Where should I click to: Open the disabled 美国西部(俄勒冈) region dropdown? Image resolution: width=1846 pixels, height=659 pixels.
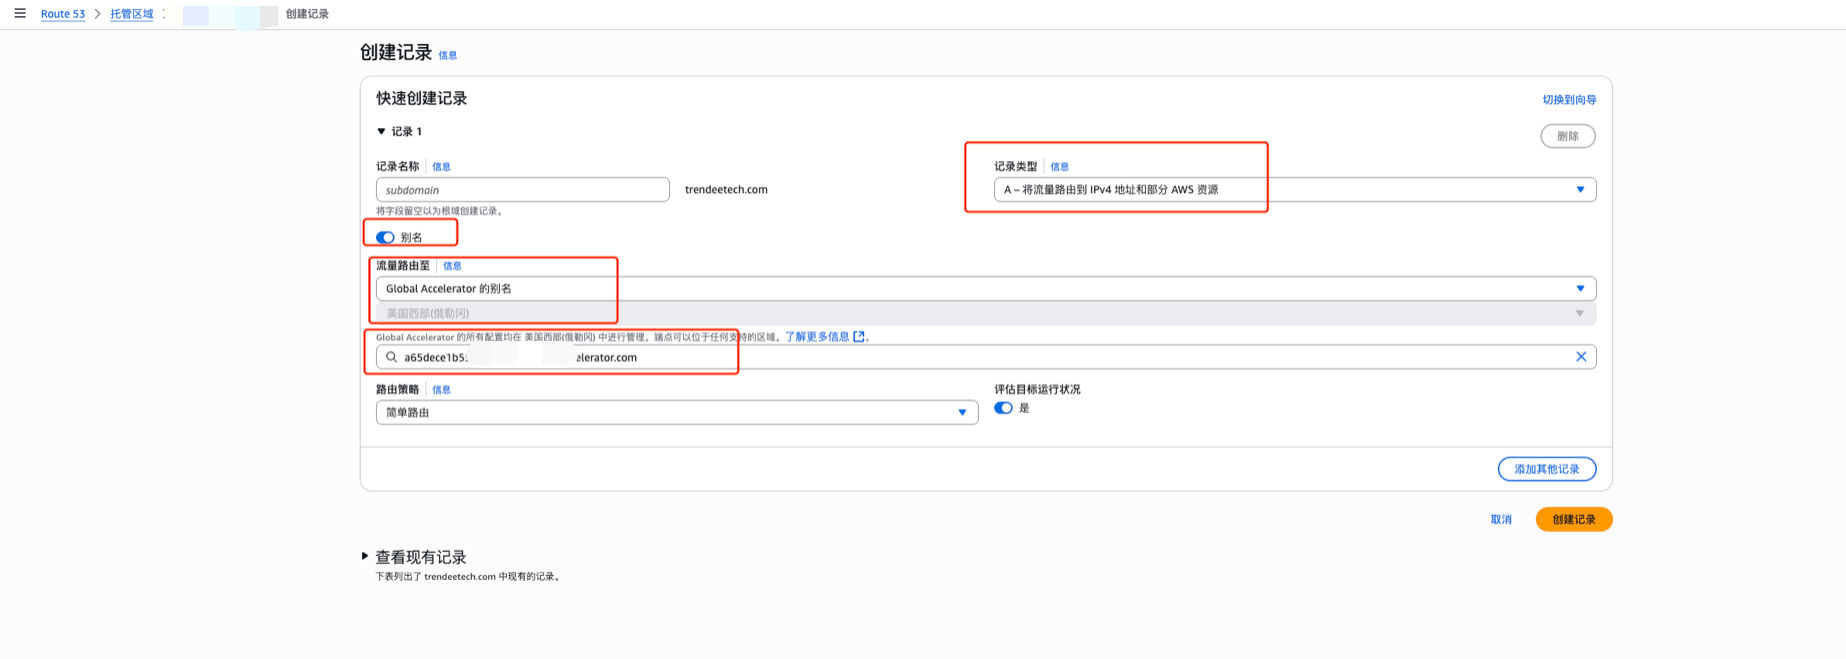986,313
